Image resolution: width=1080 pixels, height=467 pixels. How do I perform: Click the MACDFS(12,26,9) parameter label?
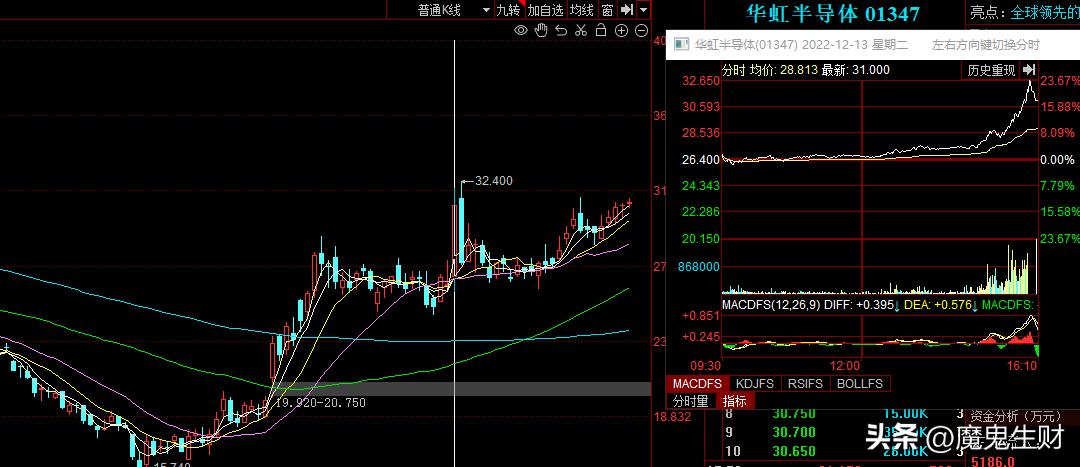771,304
